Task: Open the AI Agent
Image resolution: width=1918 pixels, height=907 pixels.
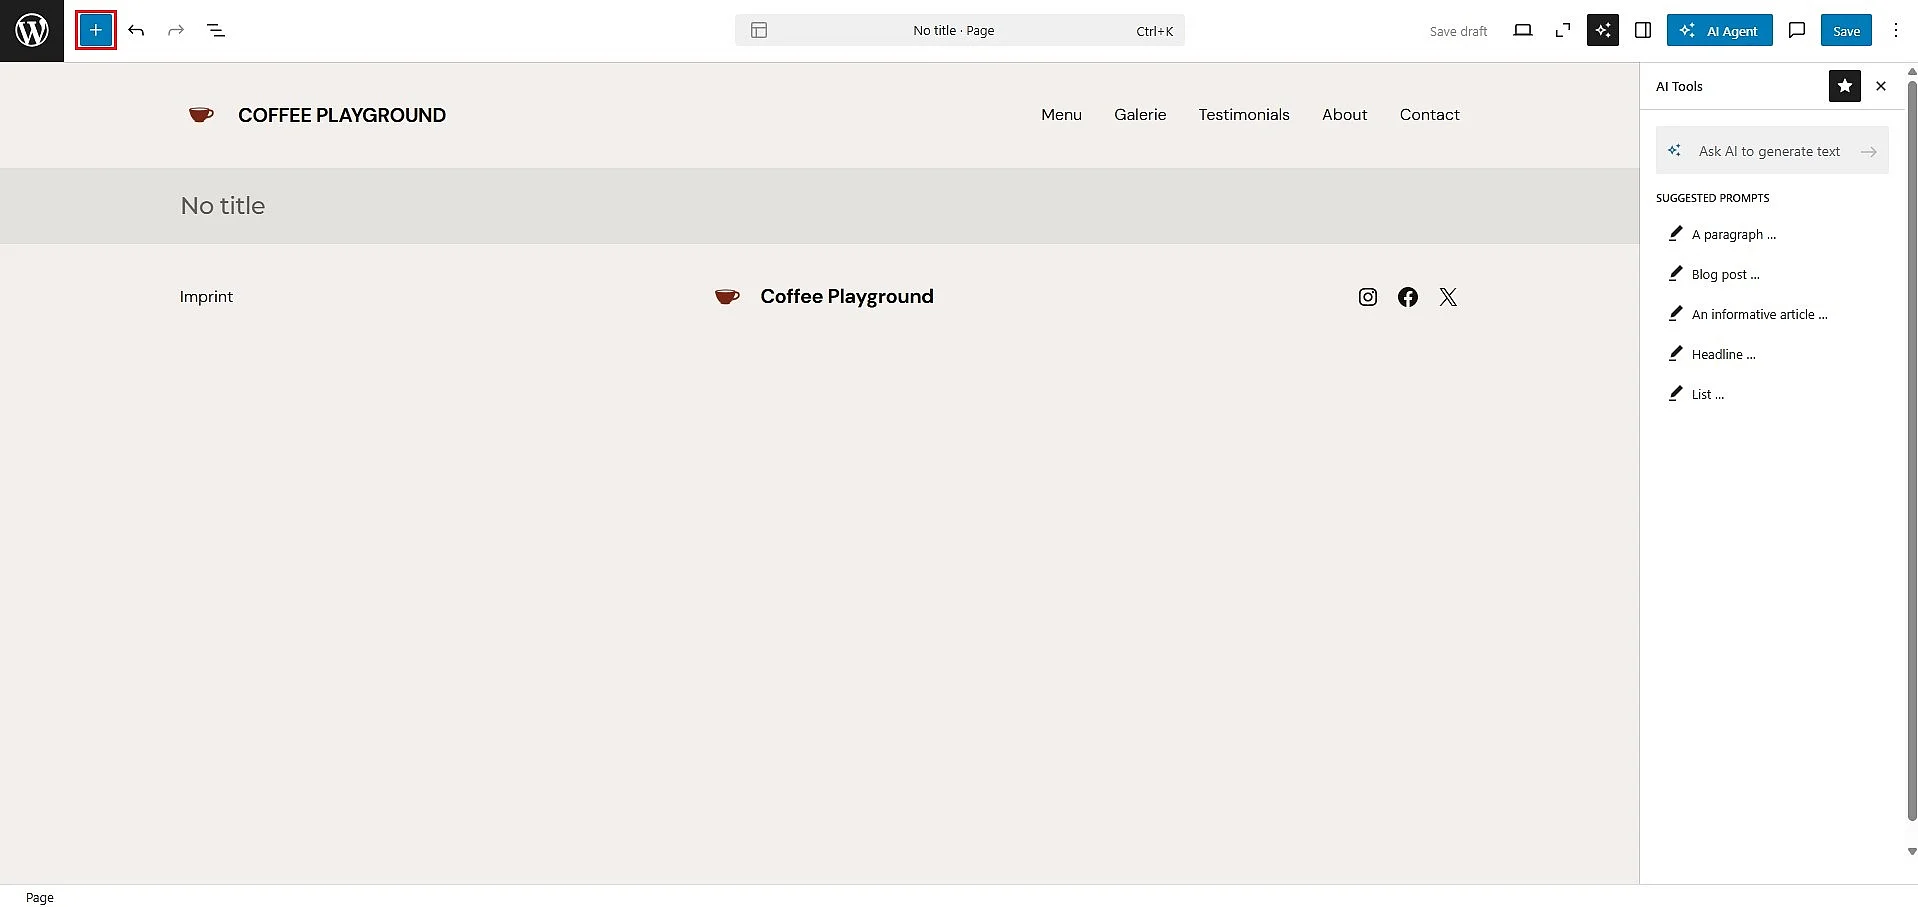Action: click(1720, 31)
